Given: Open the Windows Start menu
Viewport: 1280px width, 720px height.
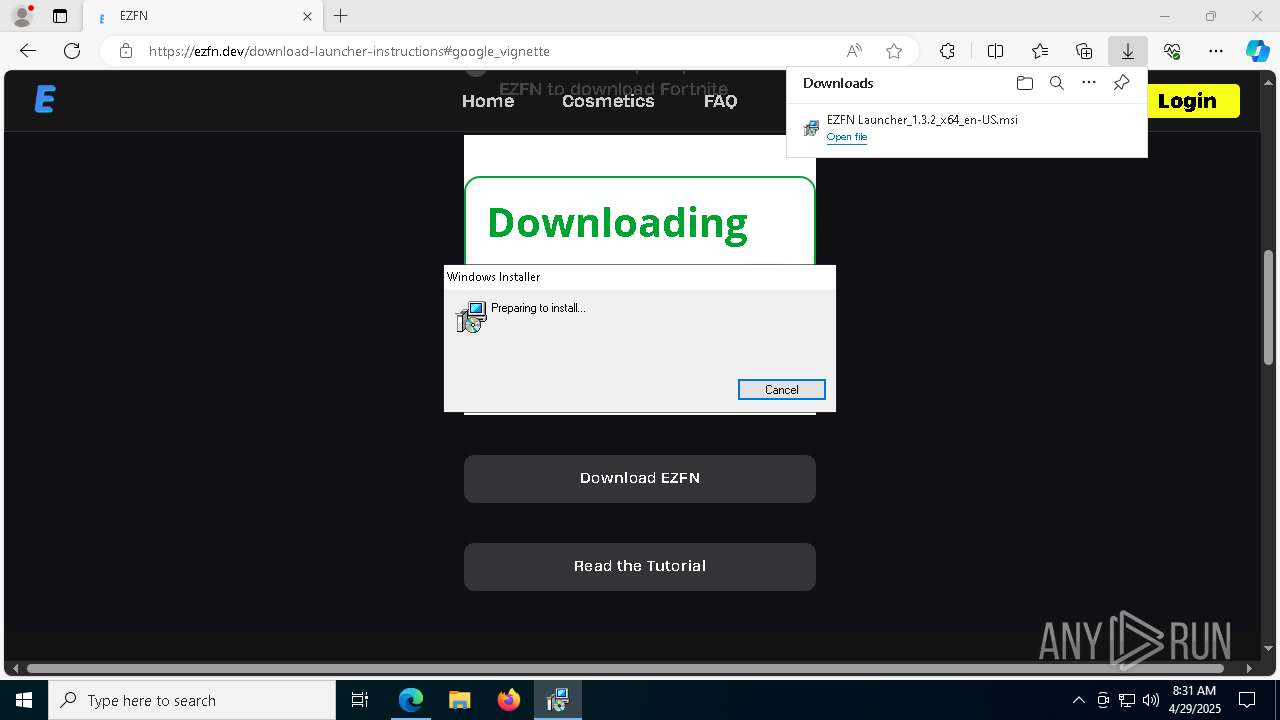Looking at the screenshot, I should (24, 700).
